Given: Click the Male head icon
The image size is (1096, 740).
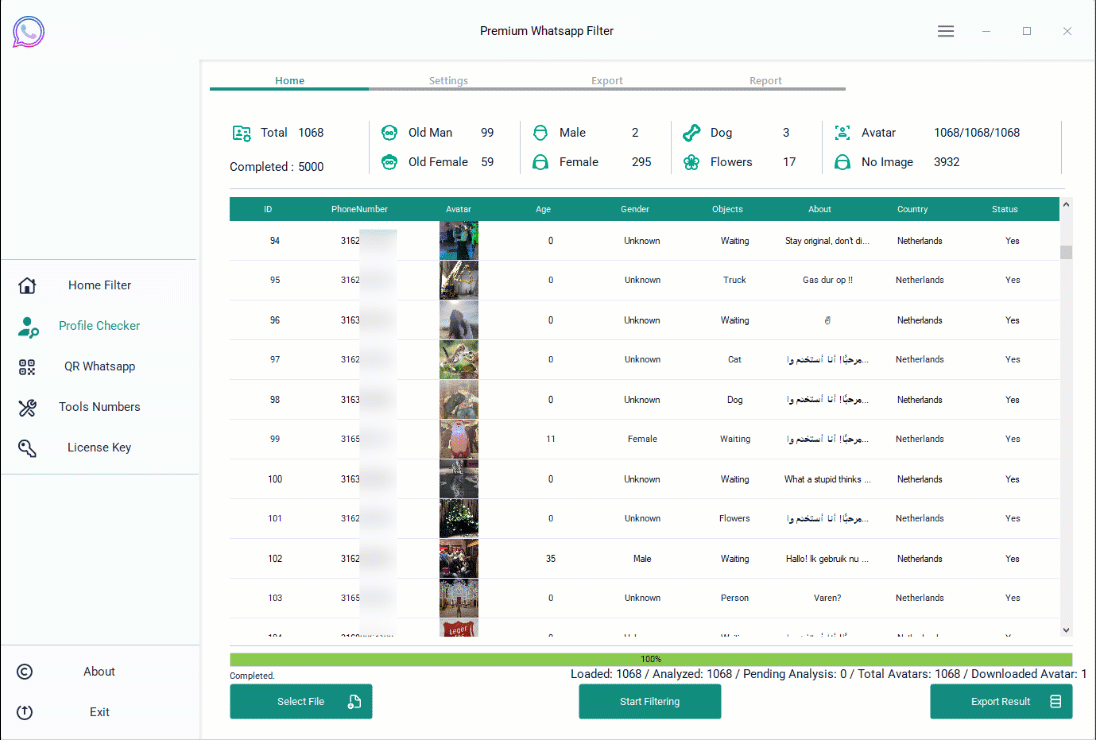Looking at the screenshot, I should pyautogui.click(x=540, y=133).
